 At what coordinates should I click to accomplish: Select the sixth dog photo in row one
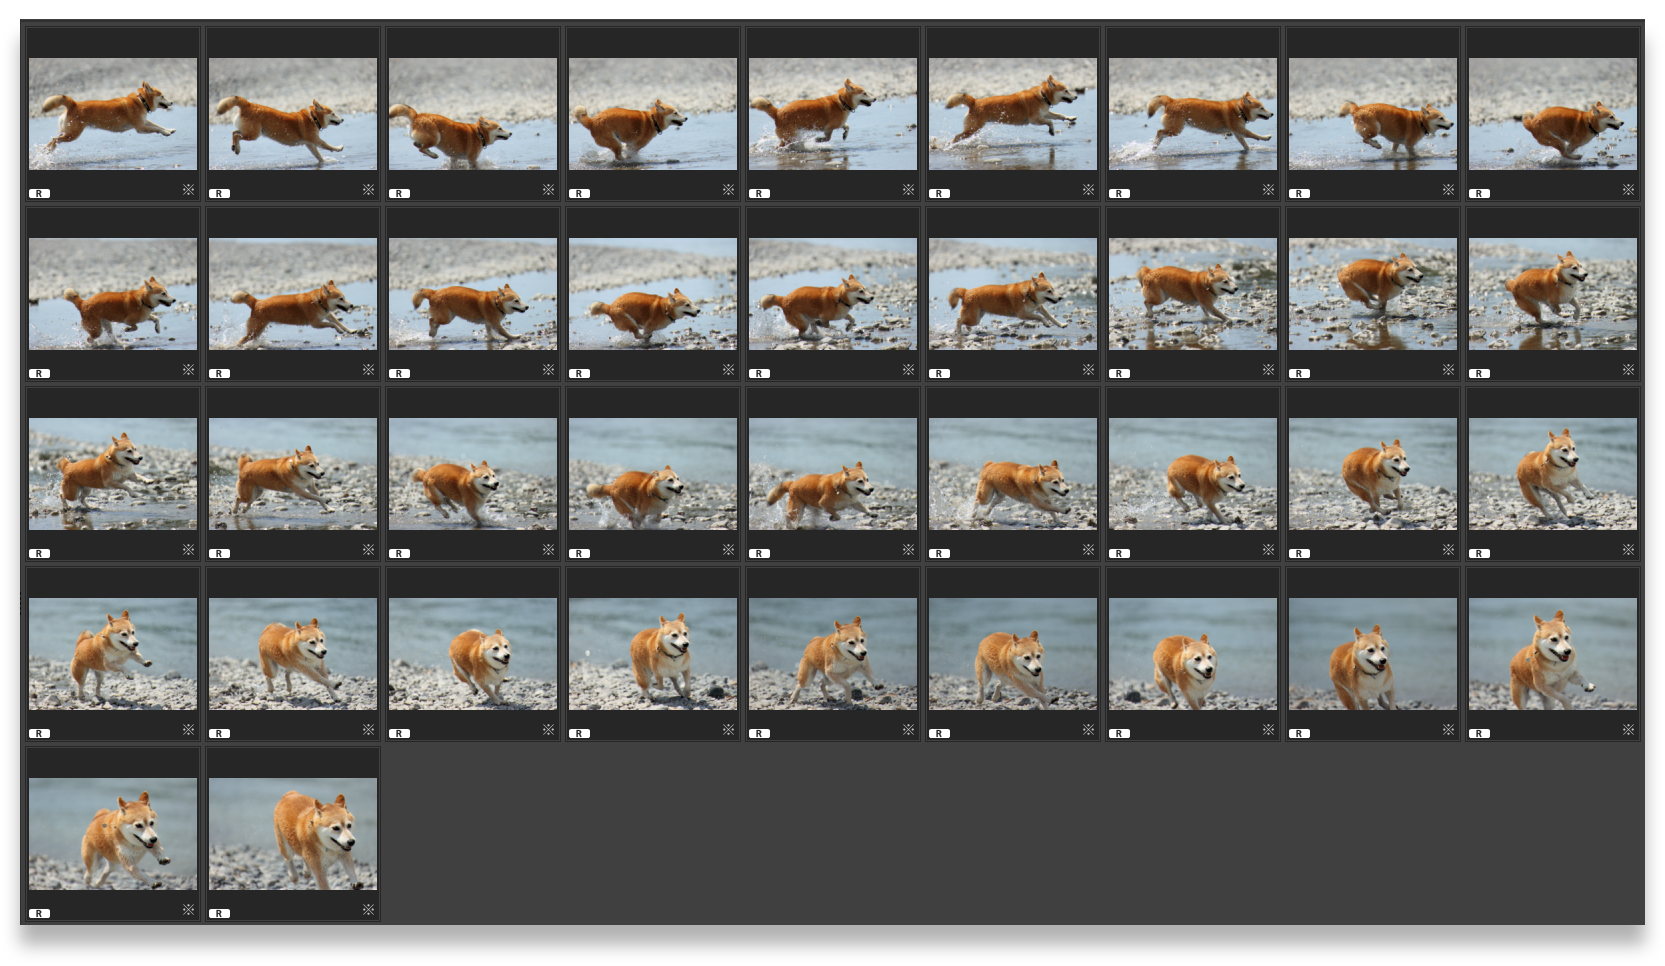(1013, 114)
